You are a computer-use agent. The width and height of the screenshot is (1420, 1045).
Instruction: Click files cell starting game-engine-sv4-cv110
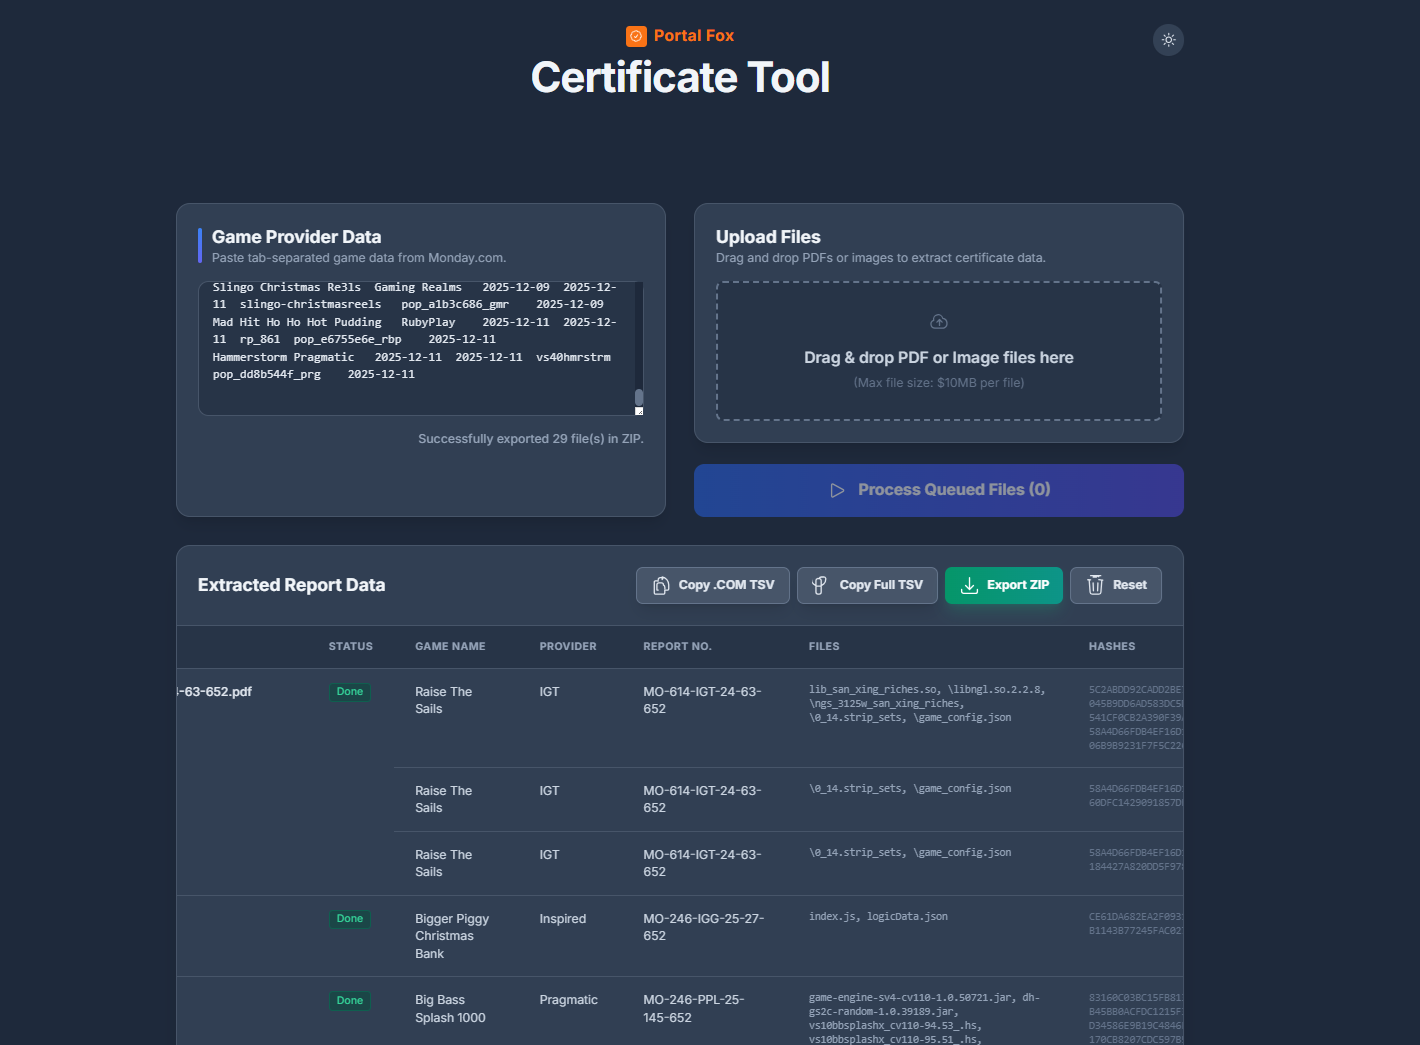925,1018
